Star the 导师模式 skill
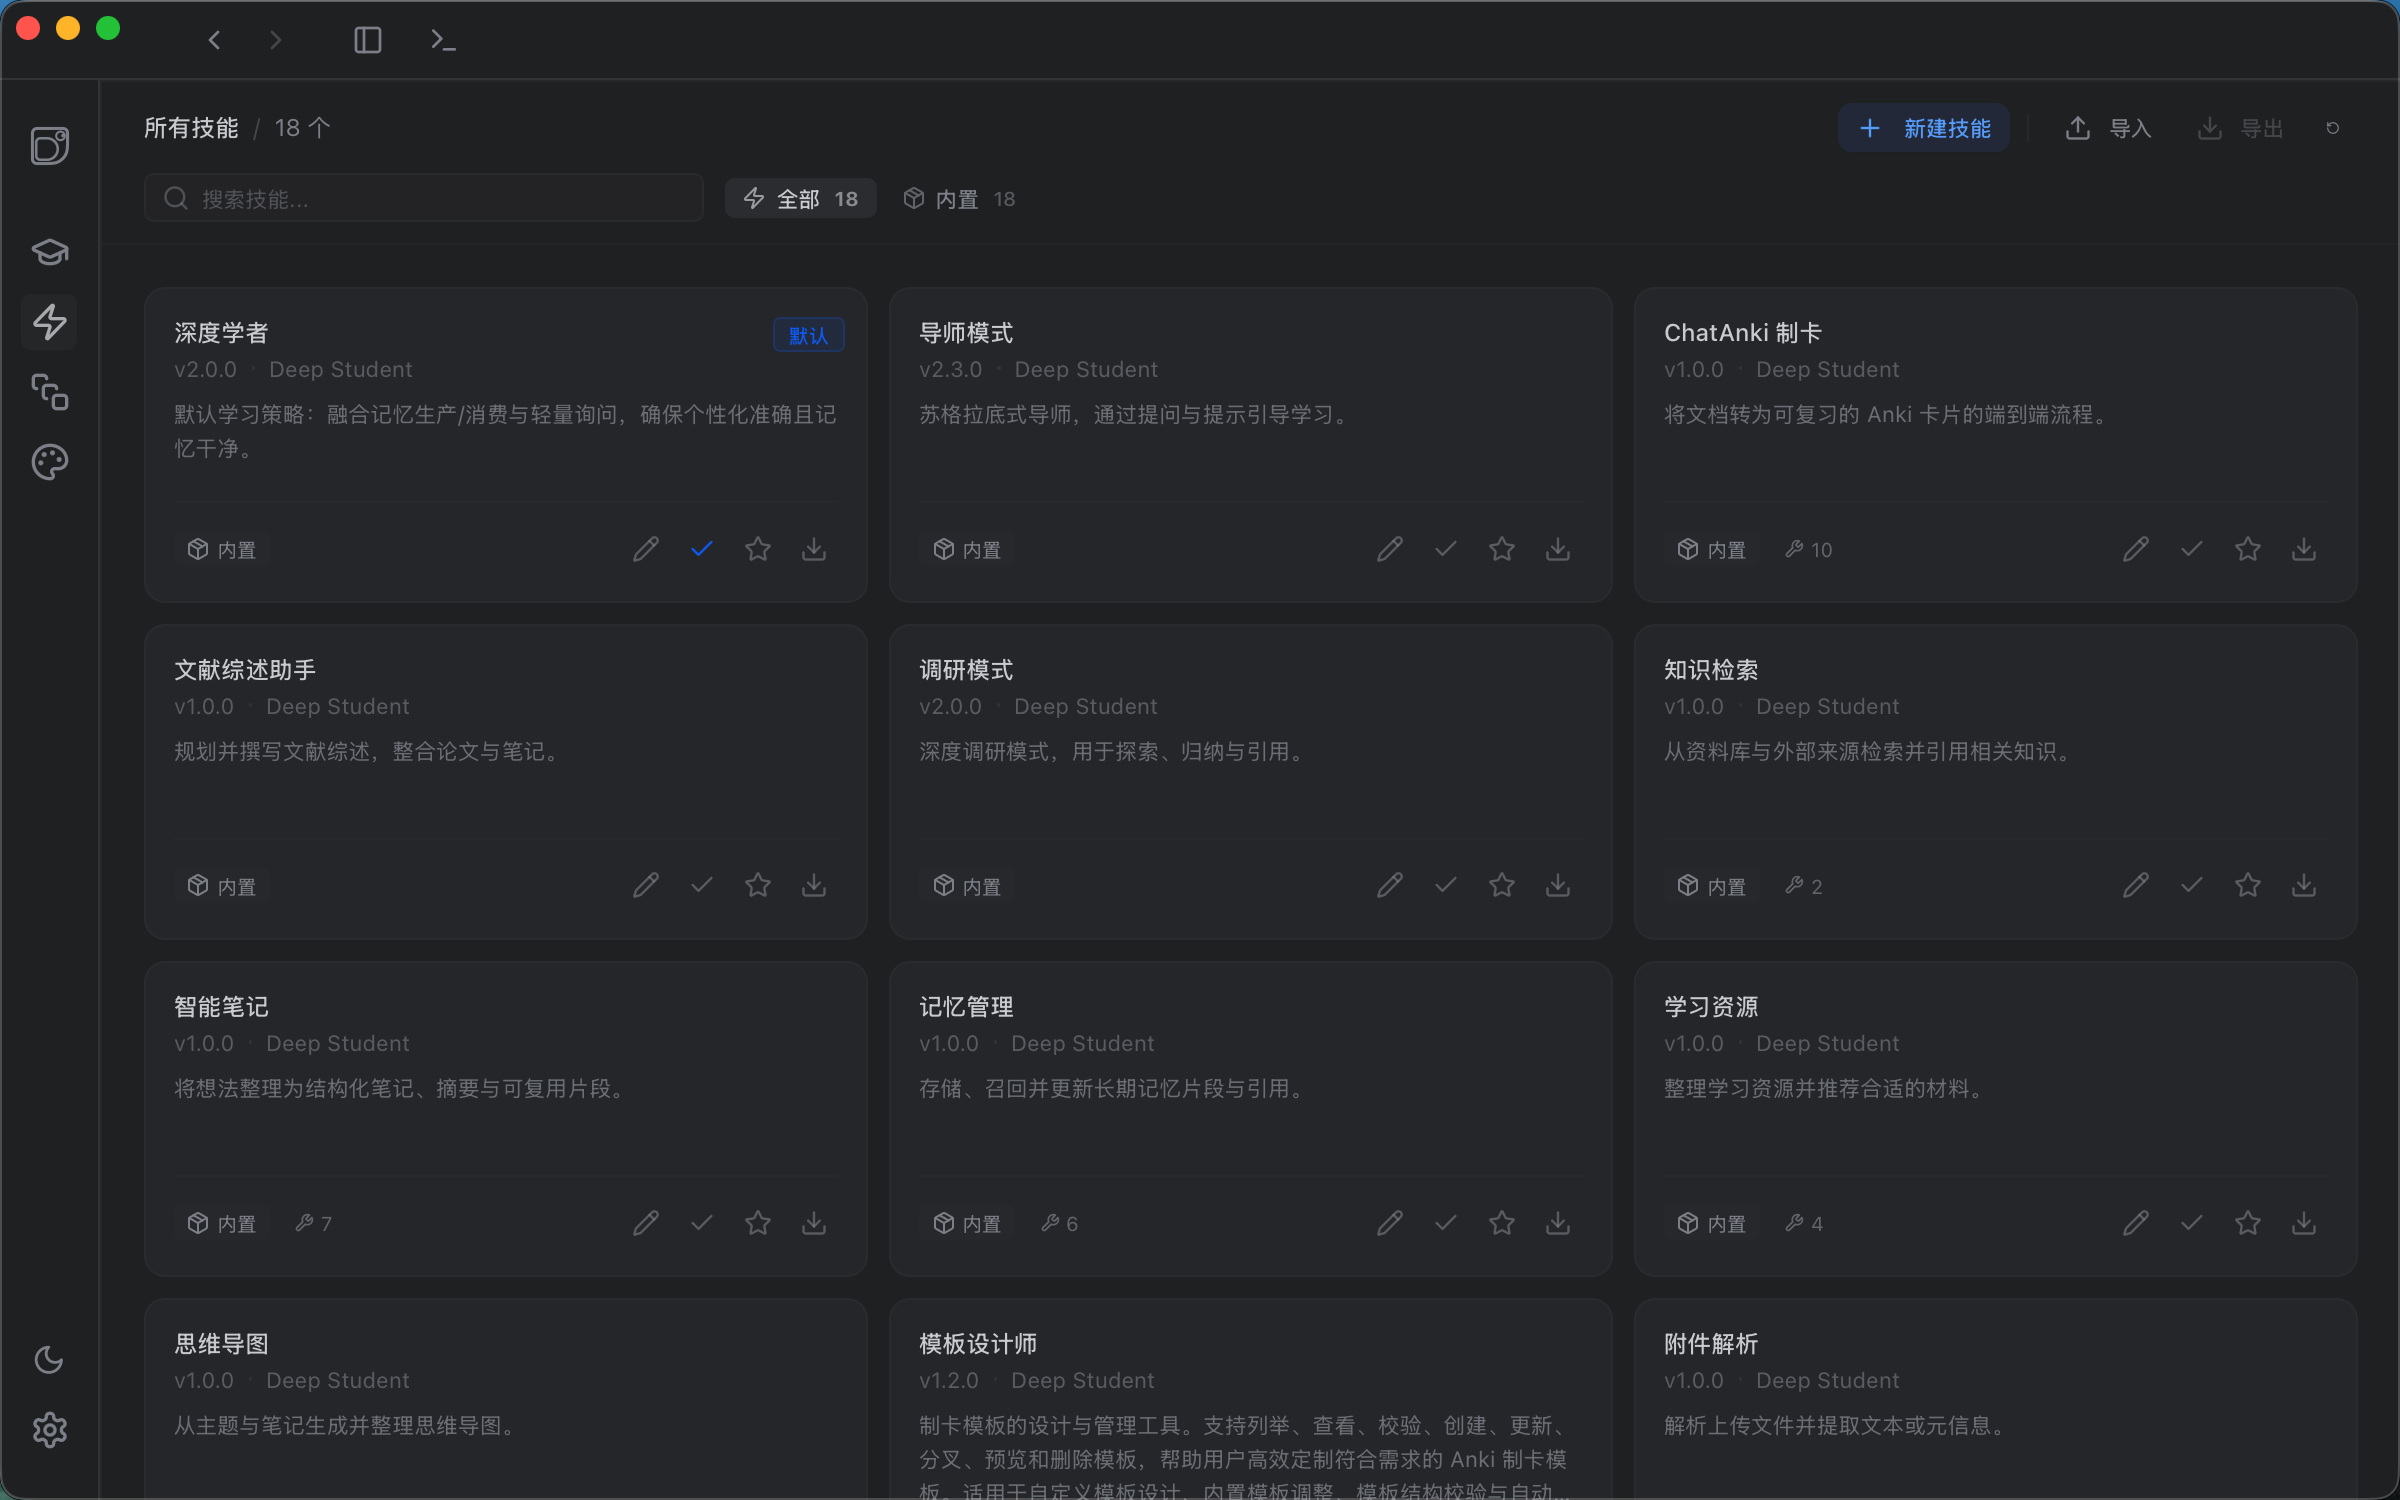Image resolution: width=2400 pixels, height=1500 pixels. pos(1502,549)
